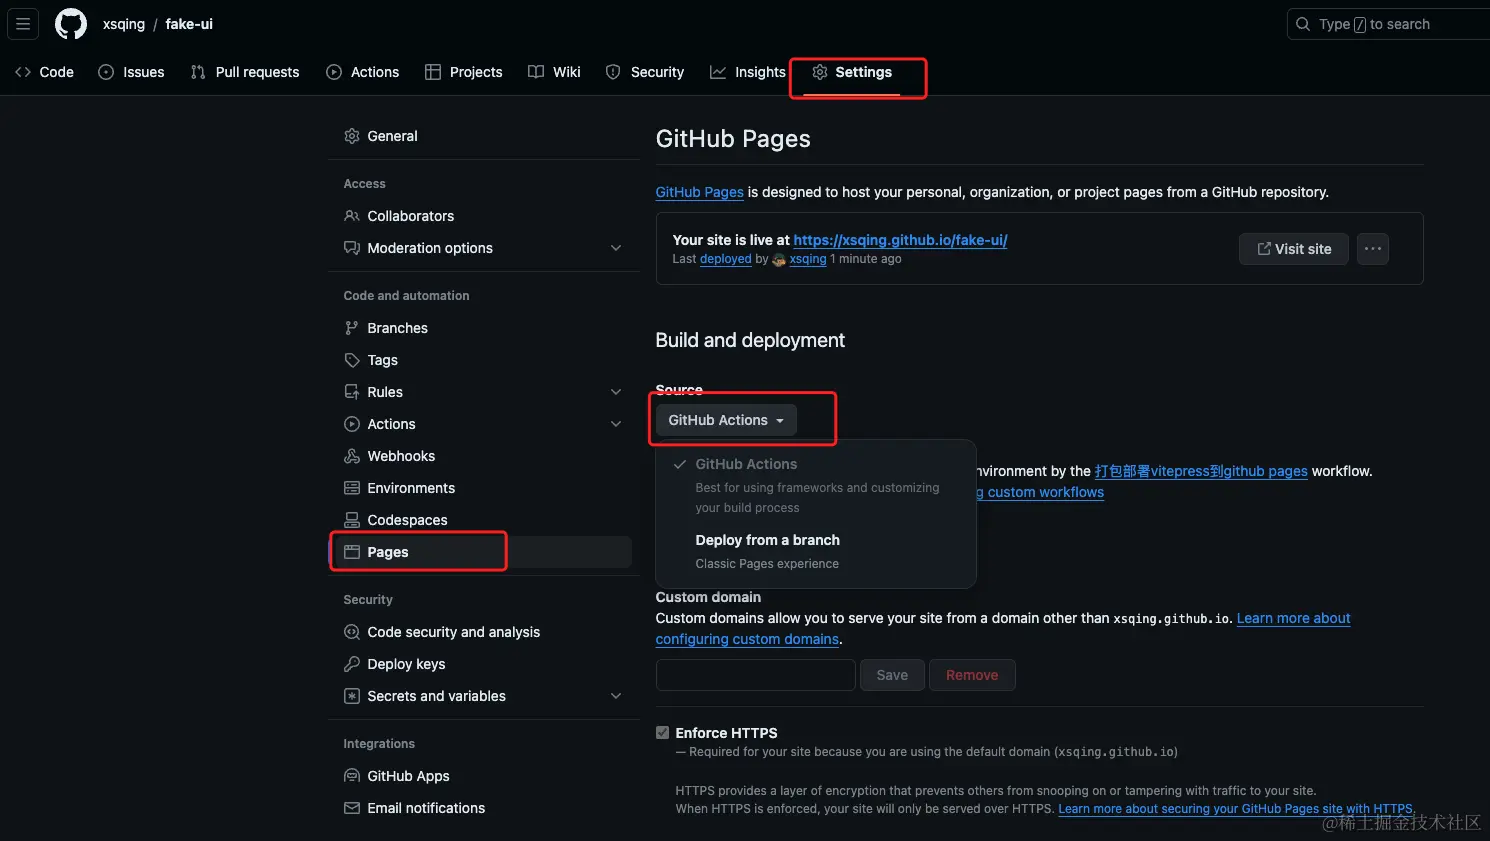Click the key icon beside Deploy keys
The image size is (1490, 841).
(x=352, y=664)
